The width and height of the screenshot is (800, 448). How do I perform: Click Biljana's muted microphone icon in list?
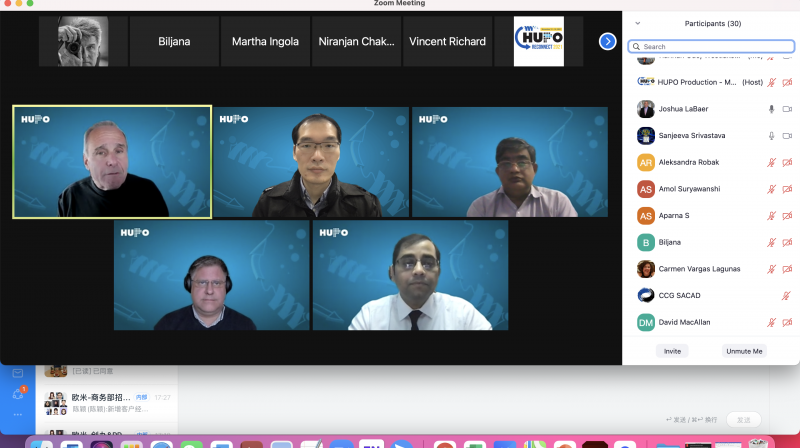tap(771, 242)
